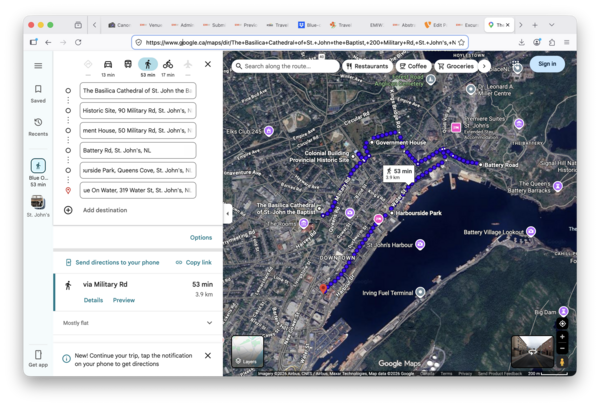Switch to the Edit P browser tab
The height and width of the screenshot is (407, 600).
[435, 25]
